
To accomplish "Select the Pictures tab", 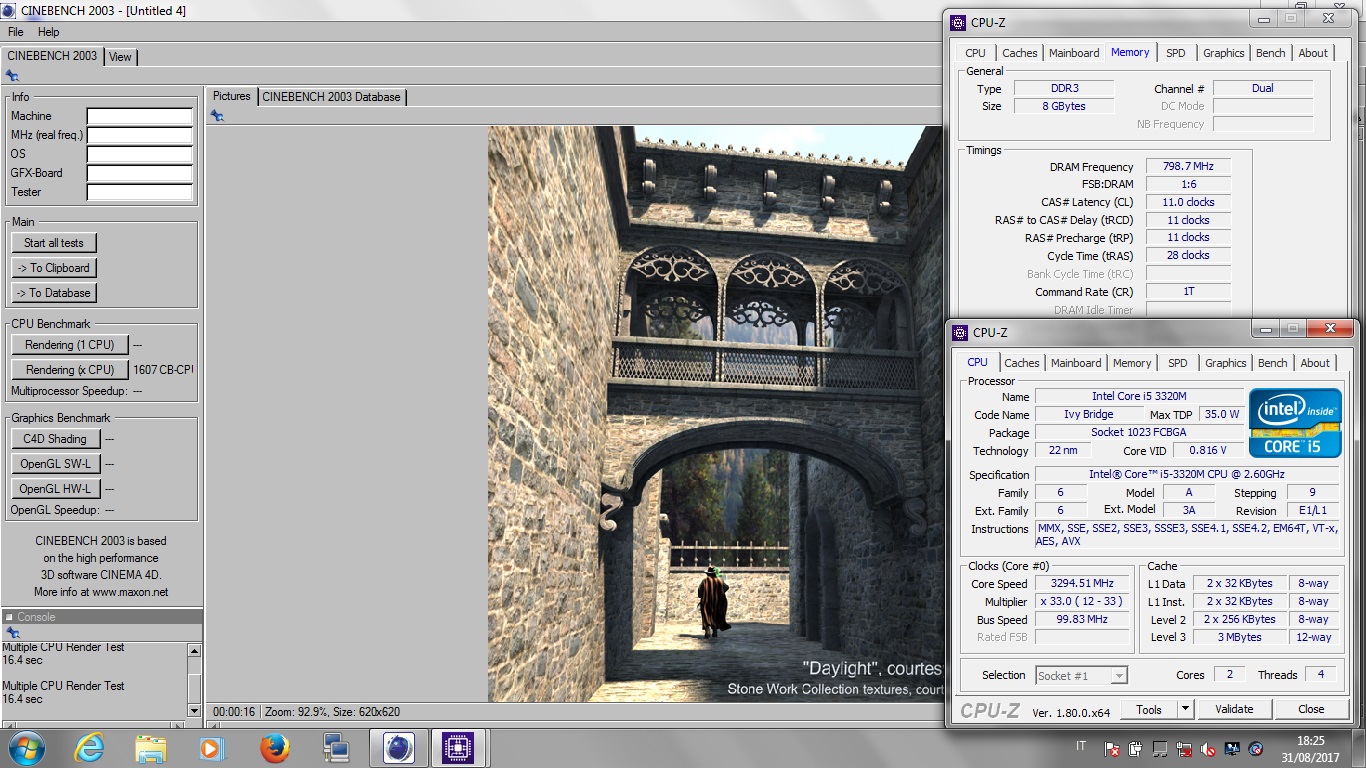I will (232, 96).
